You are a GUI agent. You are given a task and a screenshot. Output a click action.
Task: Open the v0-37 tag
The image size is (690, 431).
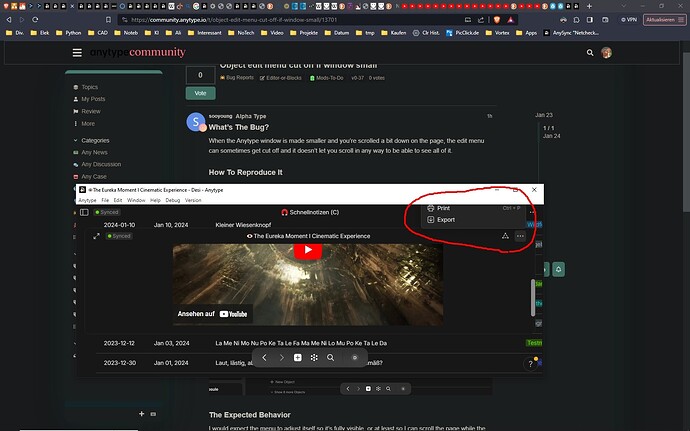(x=357, y=78)
